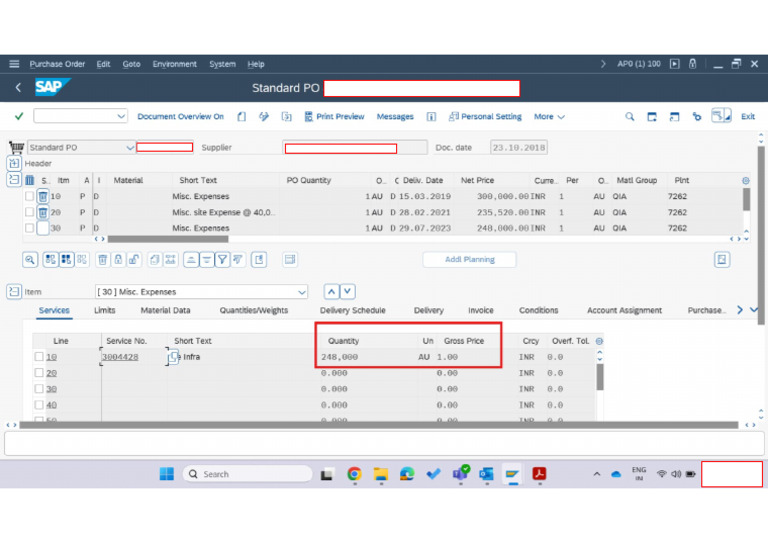Image resolution: width=768 pixels, height=543 pixels.
Task: Tick the checkbox for item 10 row
Action: [29, 196]
